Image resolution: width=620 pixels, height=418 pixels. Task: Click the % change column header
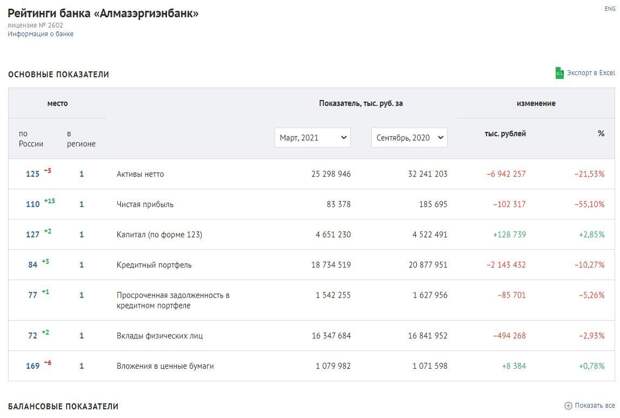point(601,133)
